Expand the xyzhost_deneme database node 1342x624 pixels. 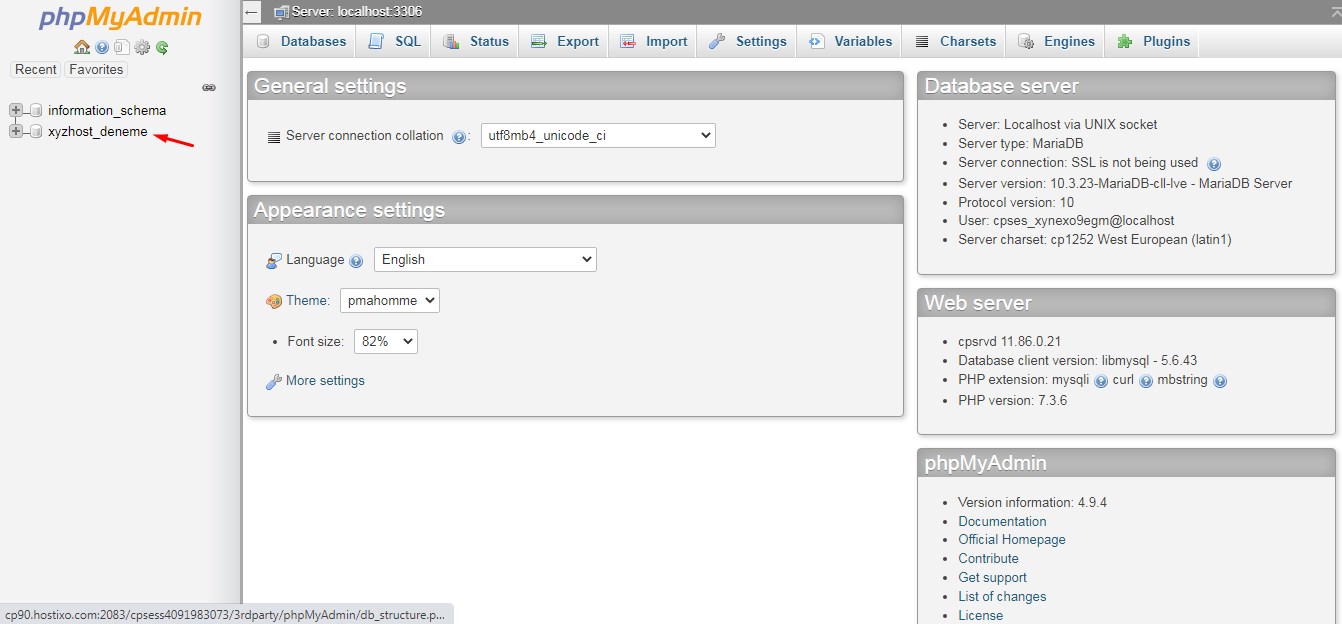coord(15,131)
